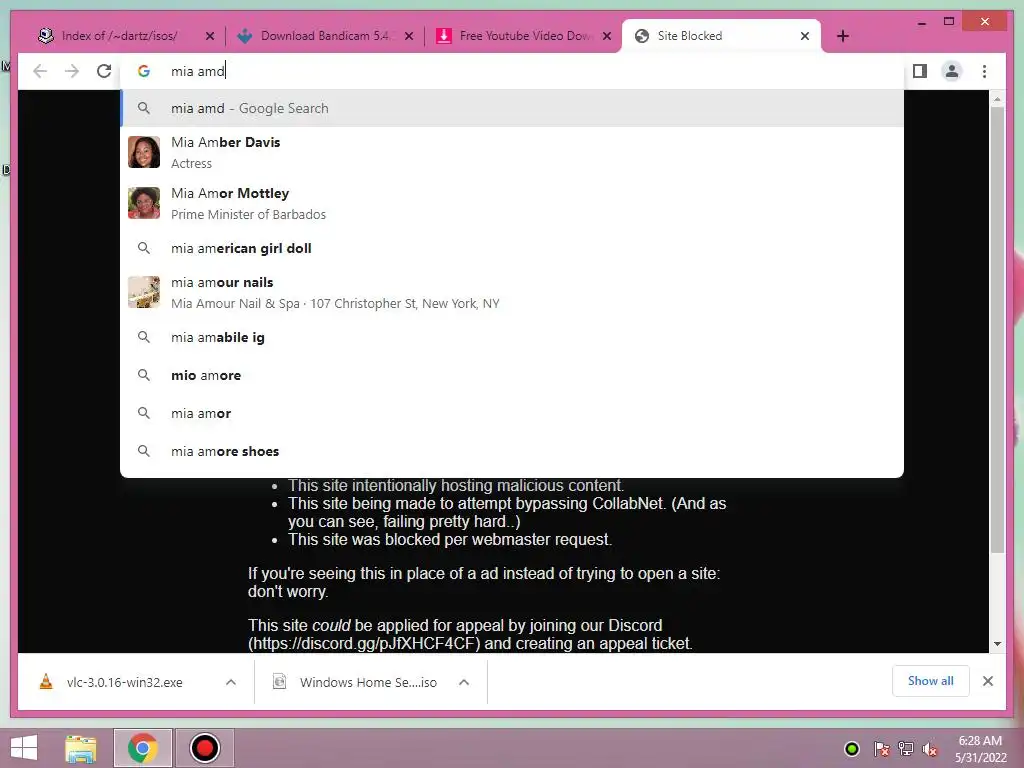The height and width of the screenshot is (768, 1024).
Task: Open Chrome's three-dot menu
Action: point(984,71)
